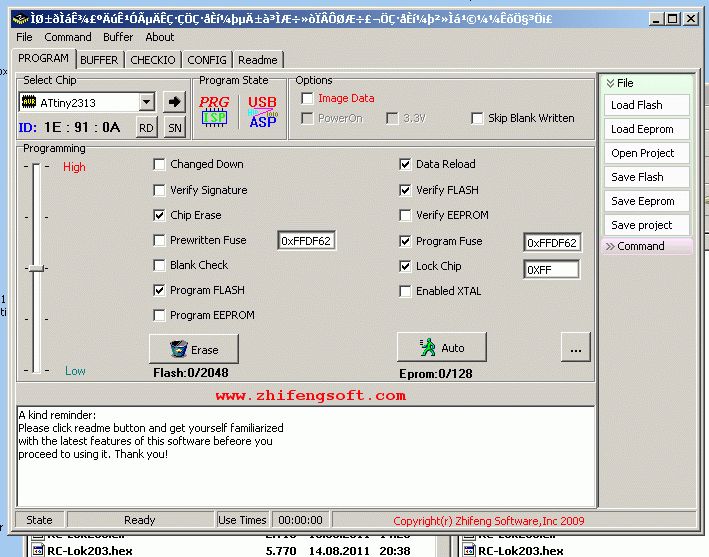Open the Buffer menu
The image size is (709, 557).
tap(118, 37)
